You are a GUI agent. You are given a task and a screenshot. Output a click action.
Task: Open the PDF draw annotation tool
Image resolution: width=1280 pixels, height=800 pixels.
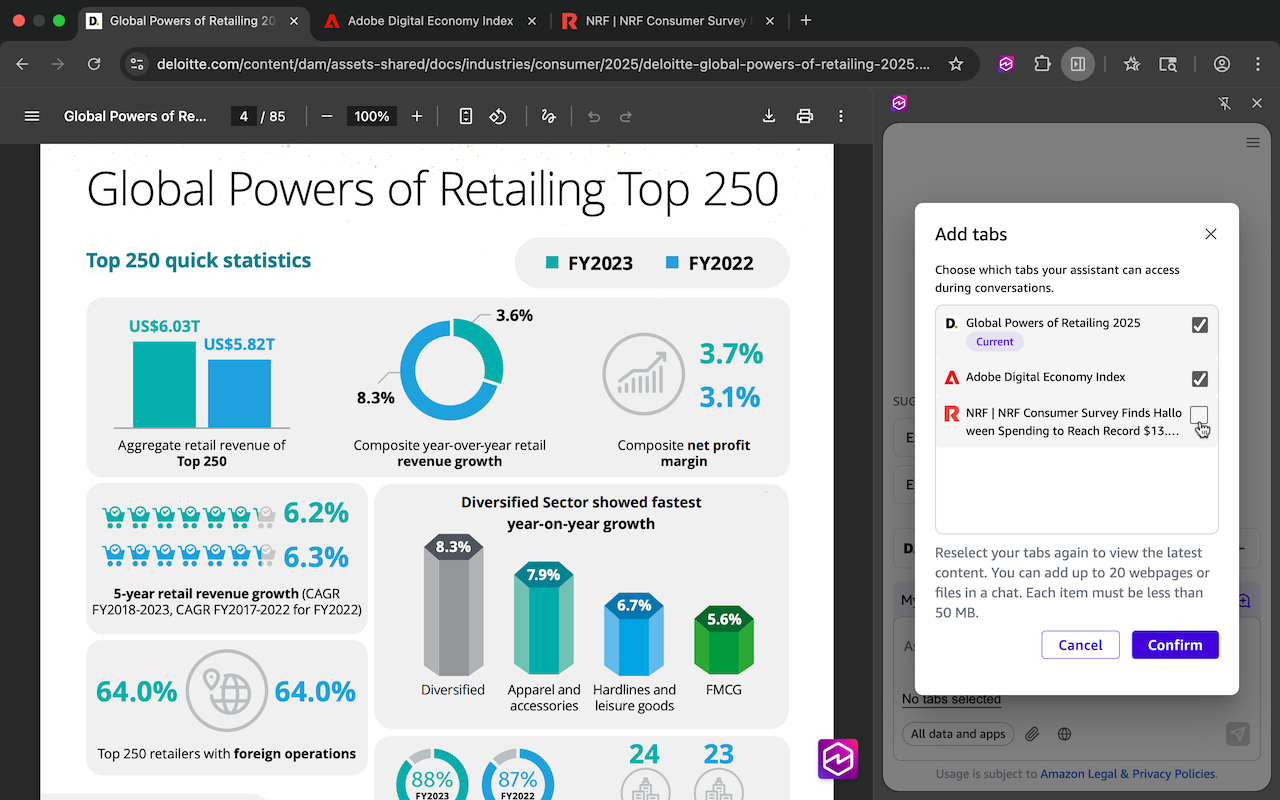[x=548, y=116]
